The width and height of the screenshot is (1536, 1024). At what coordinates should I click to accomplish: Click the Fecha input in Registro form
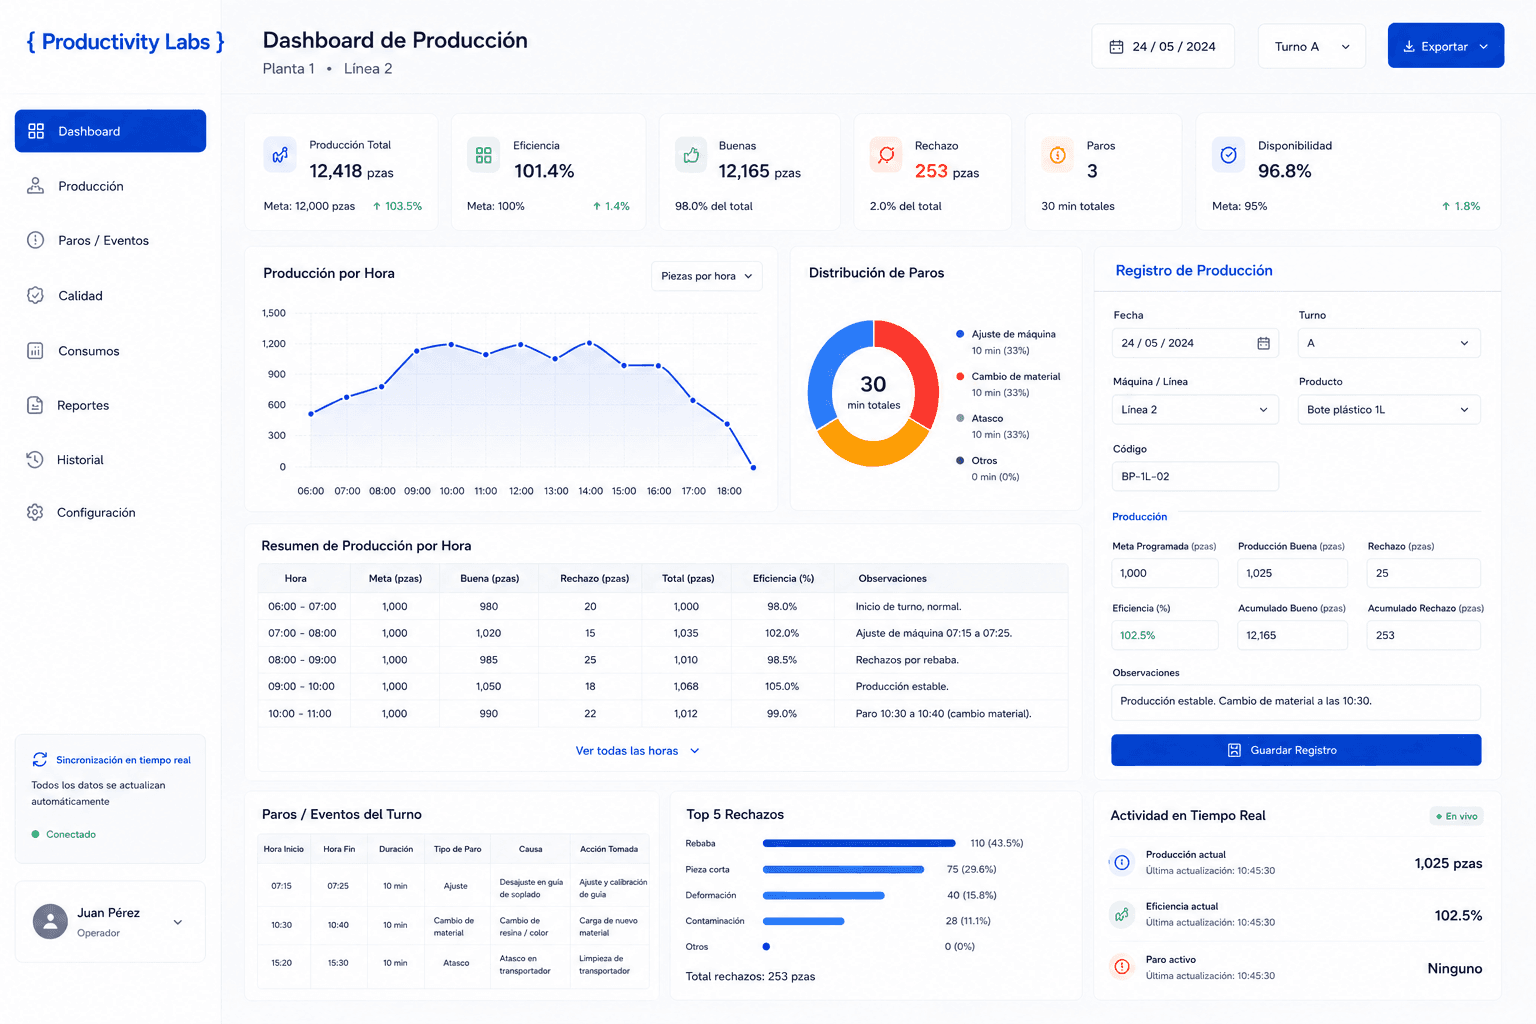pyautogui.click(x=1195, y=343)
